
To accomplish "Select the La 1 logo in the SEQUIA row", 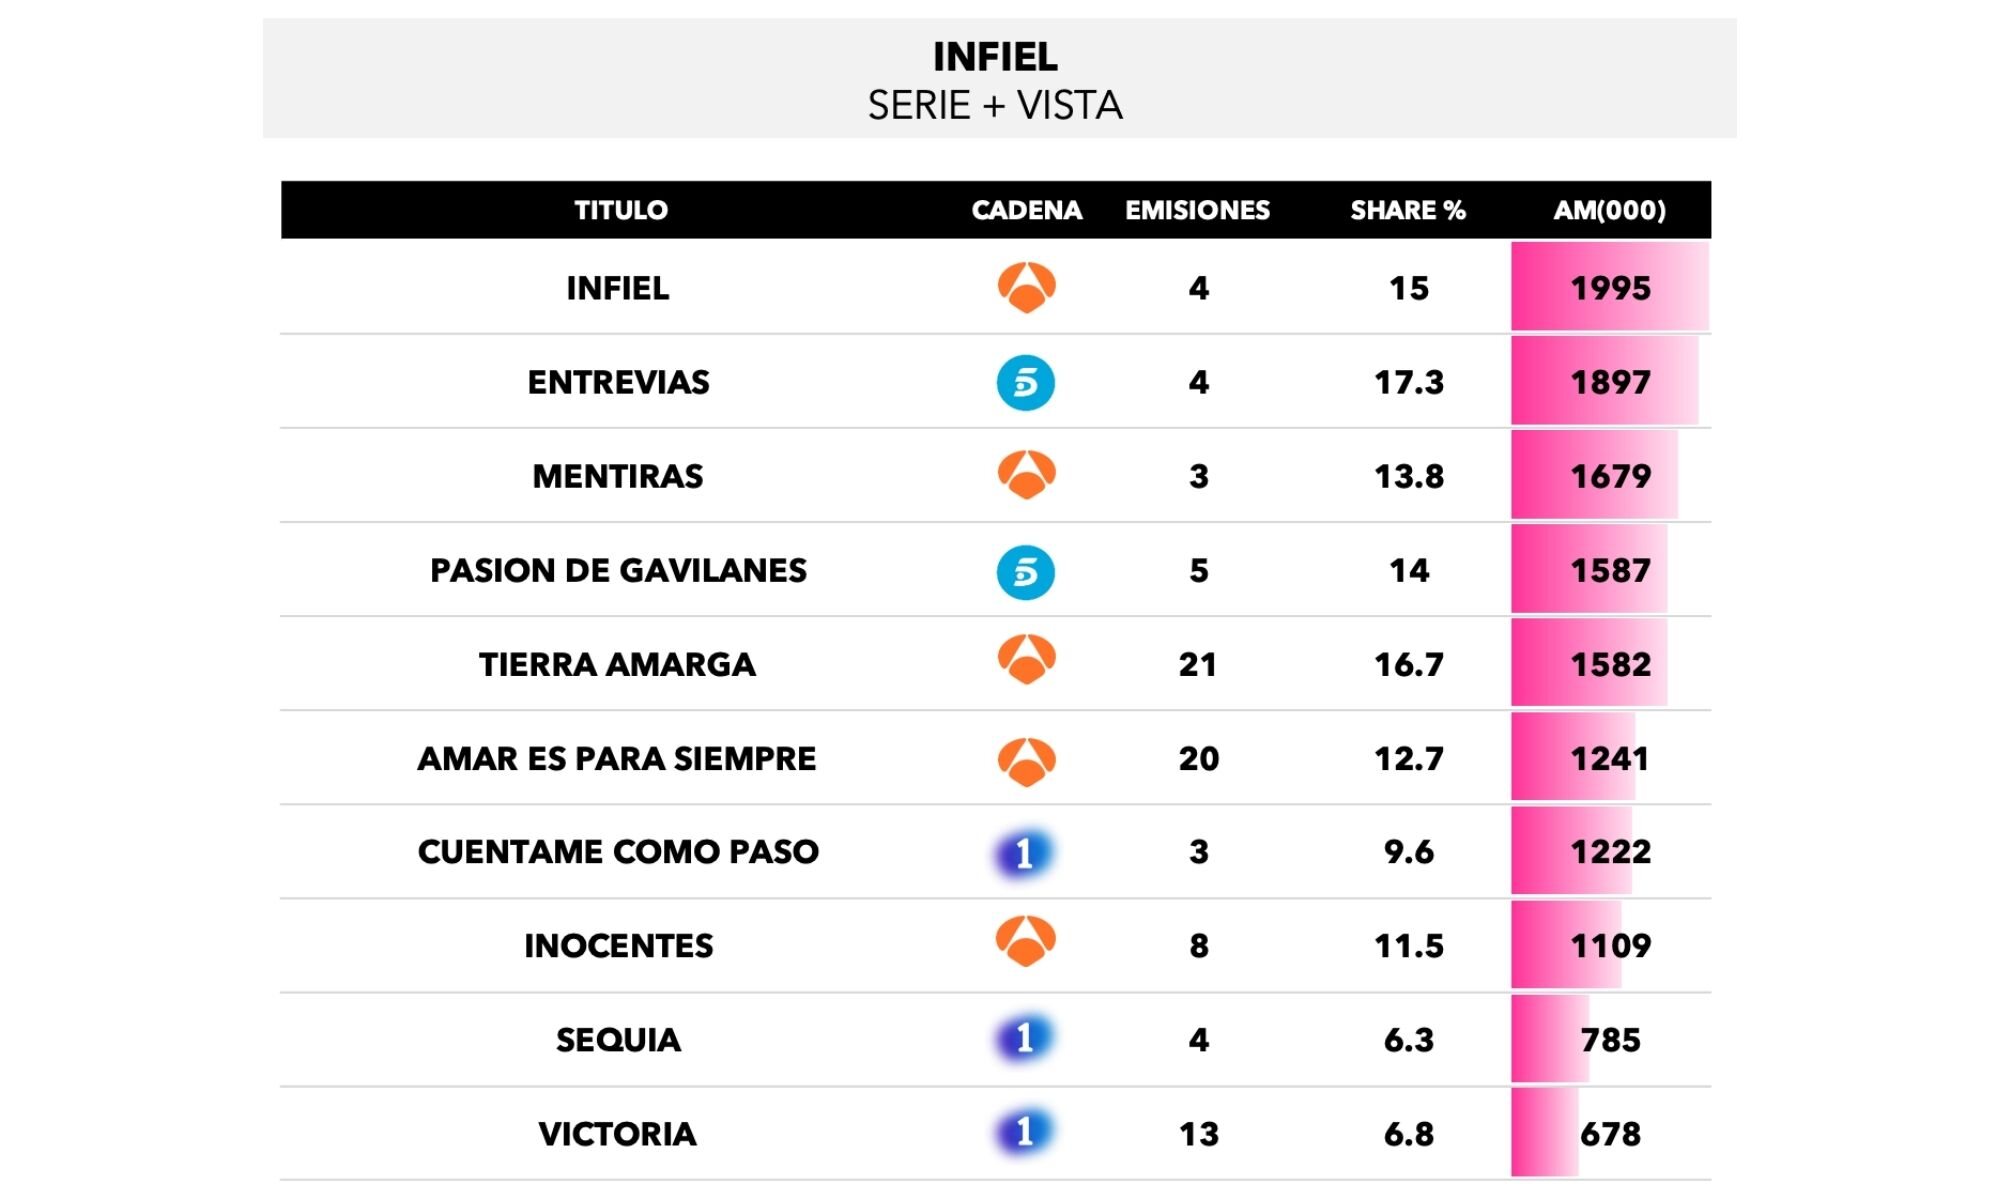I will pos(1024,1039).
